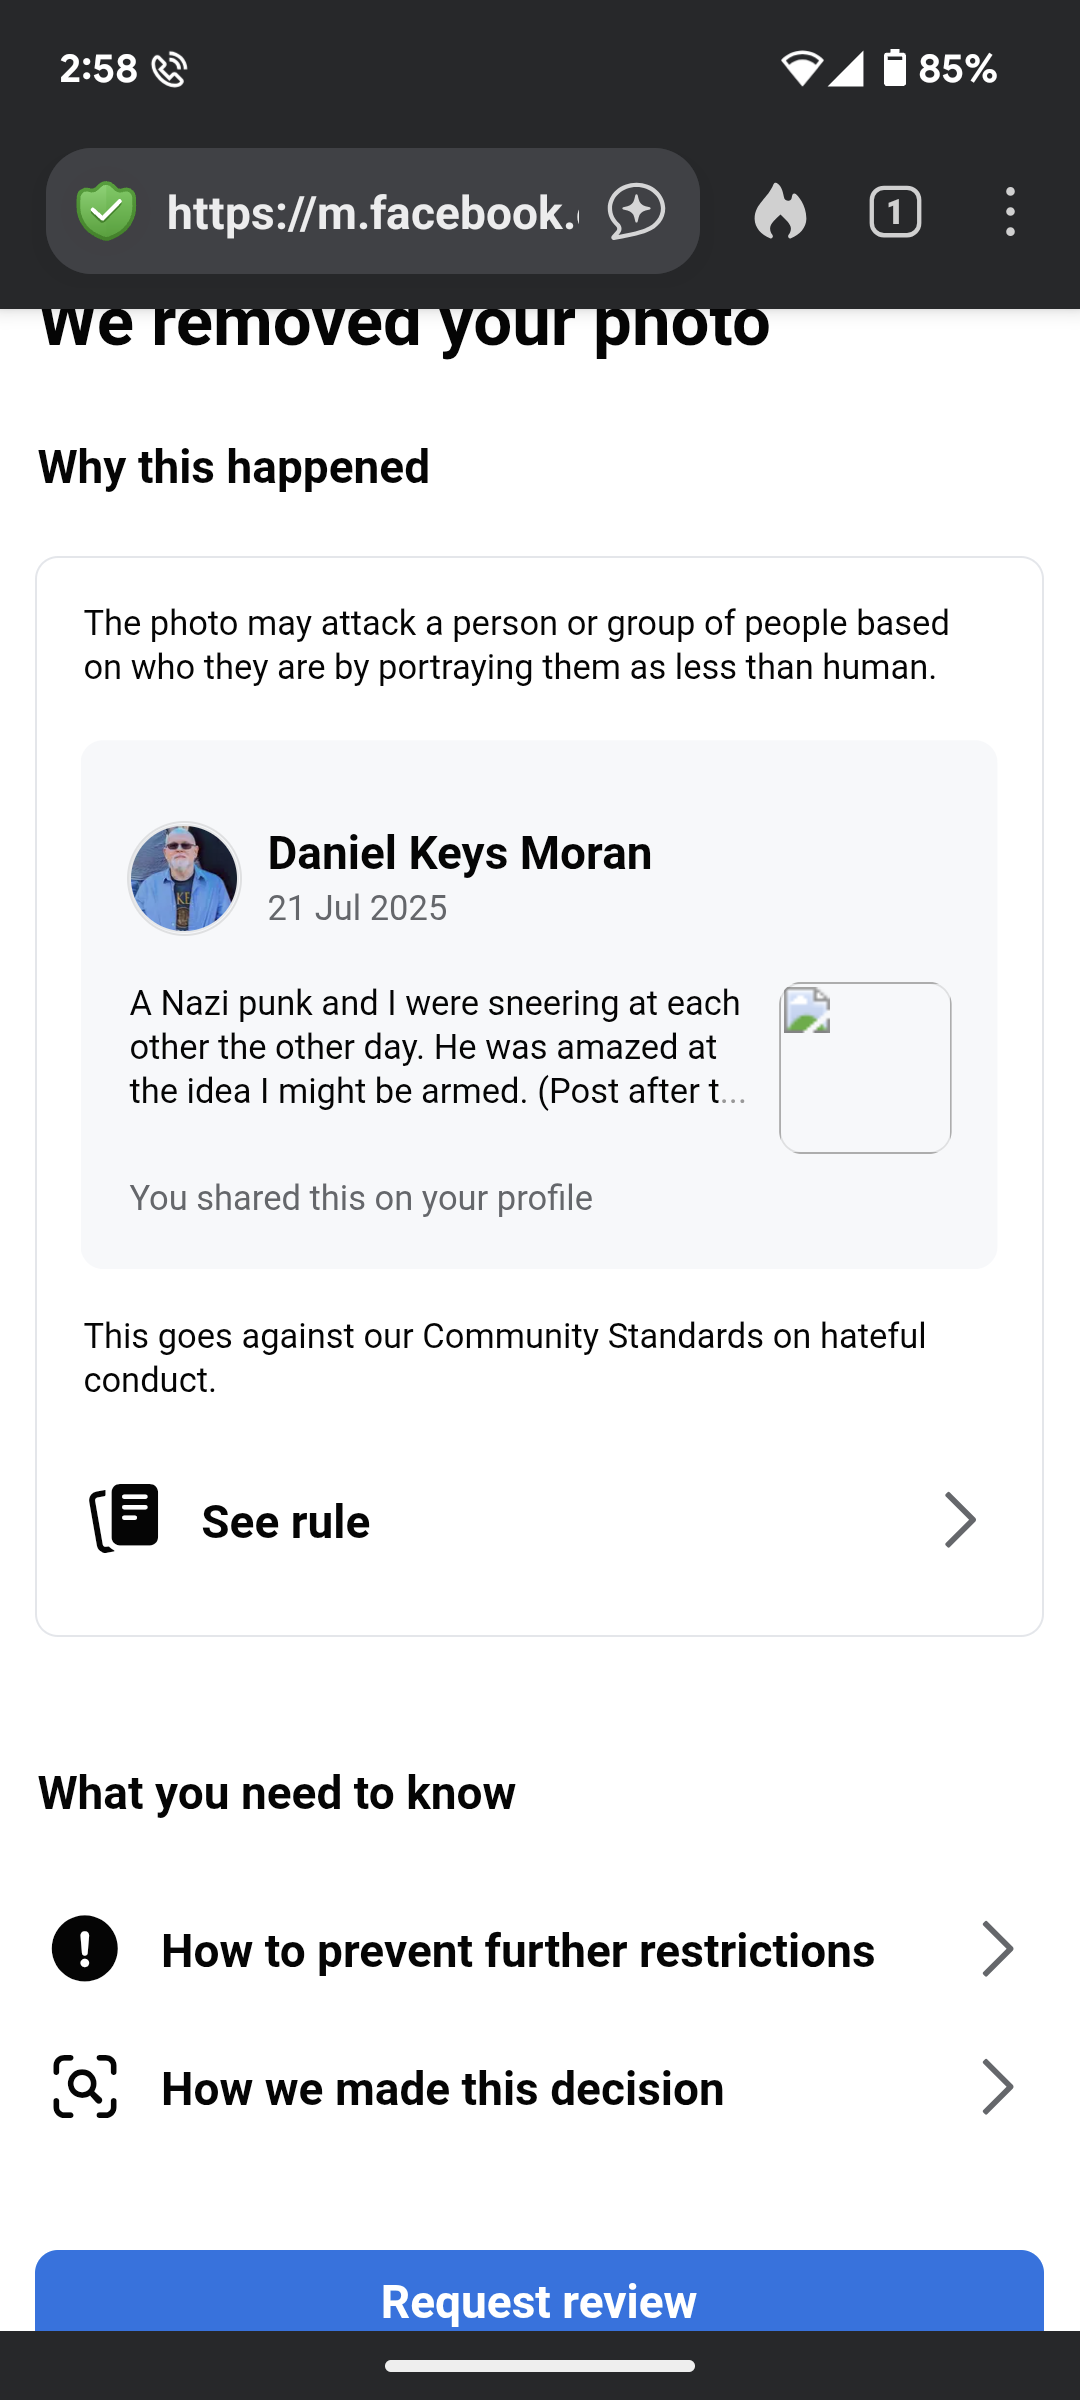Expand chevron for prevent further restrictions
The height and width of the screenshot is (2400, 1080).
(997, 1949)
